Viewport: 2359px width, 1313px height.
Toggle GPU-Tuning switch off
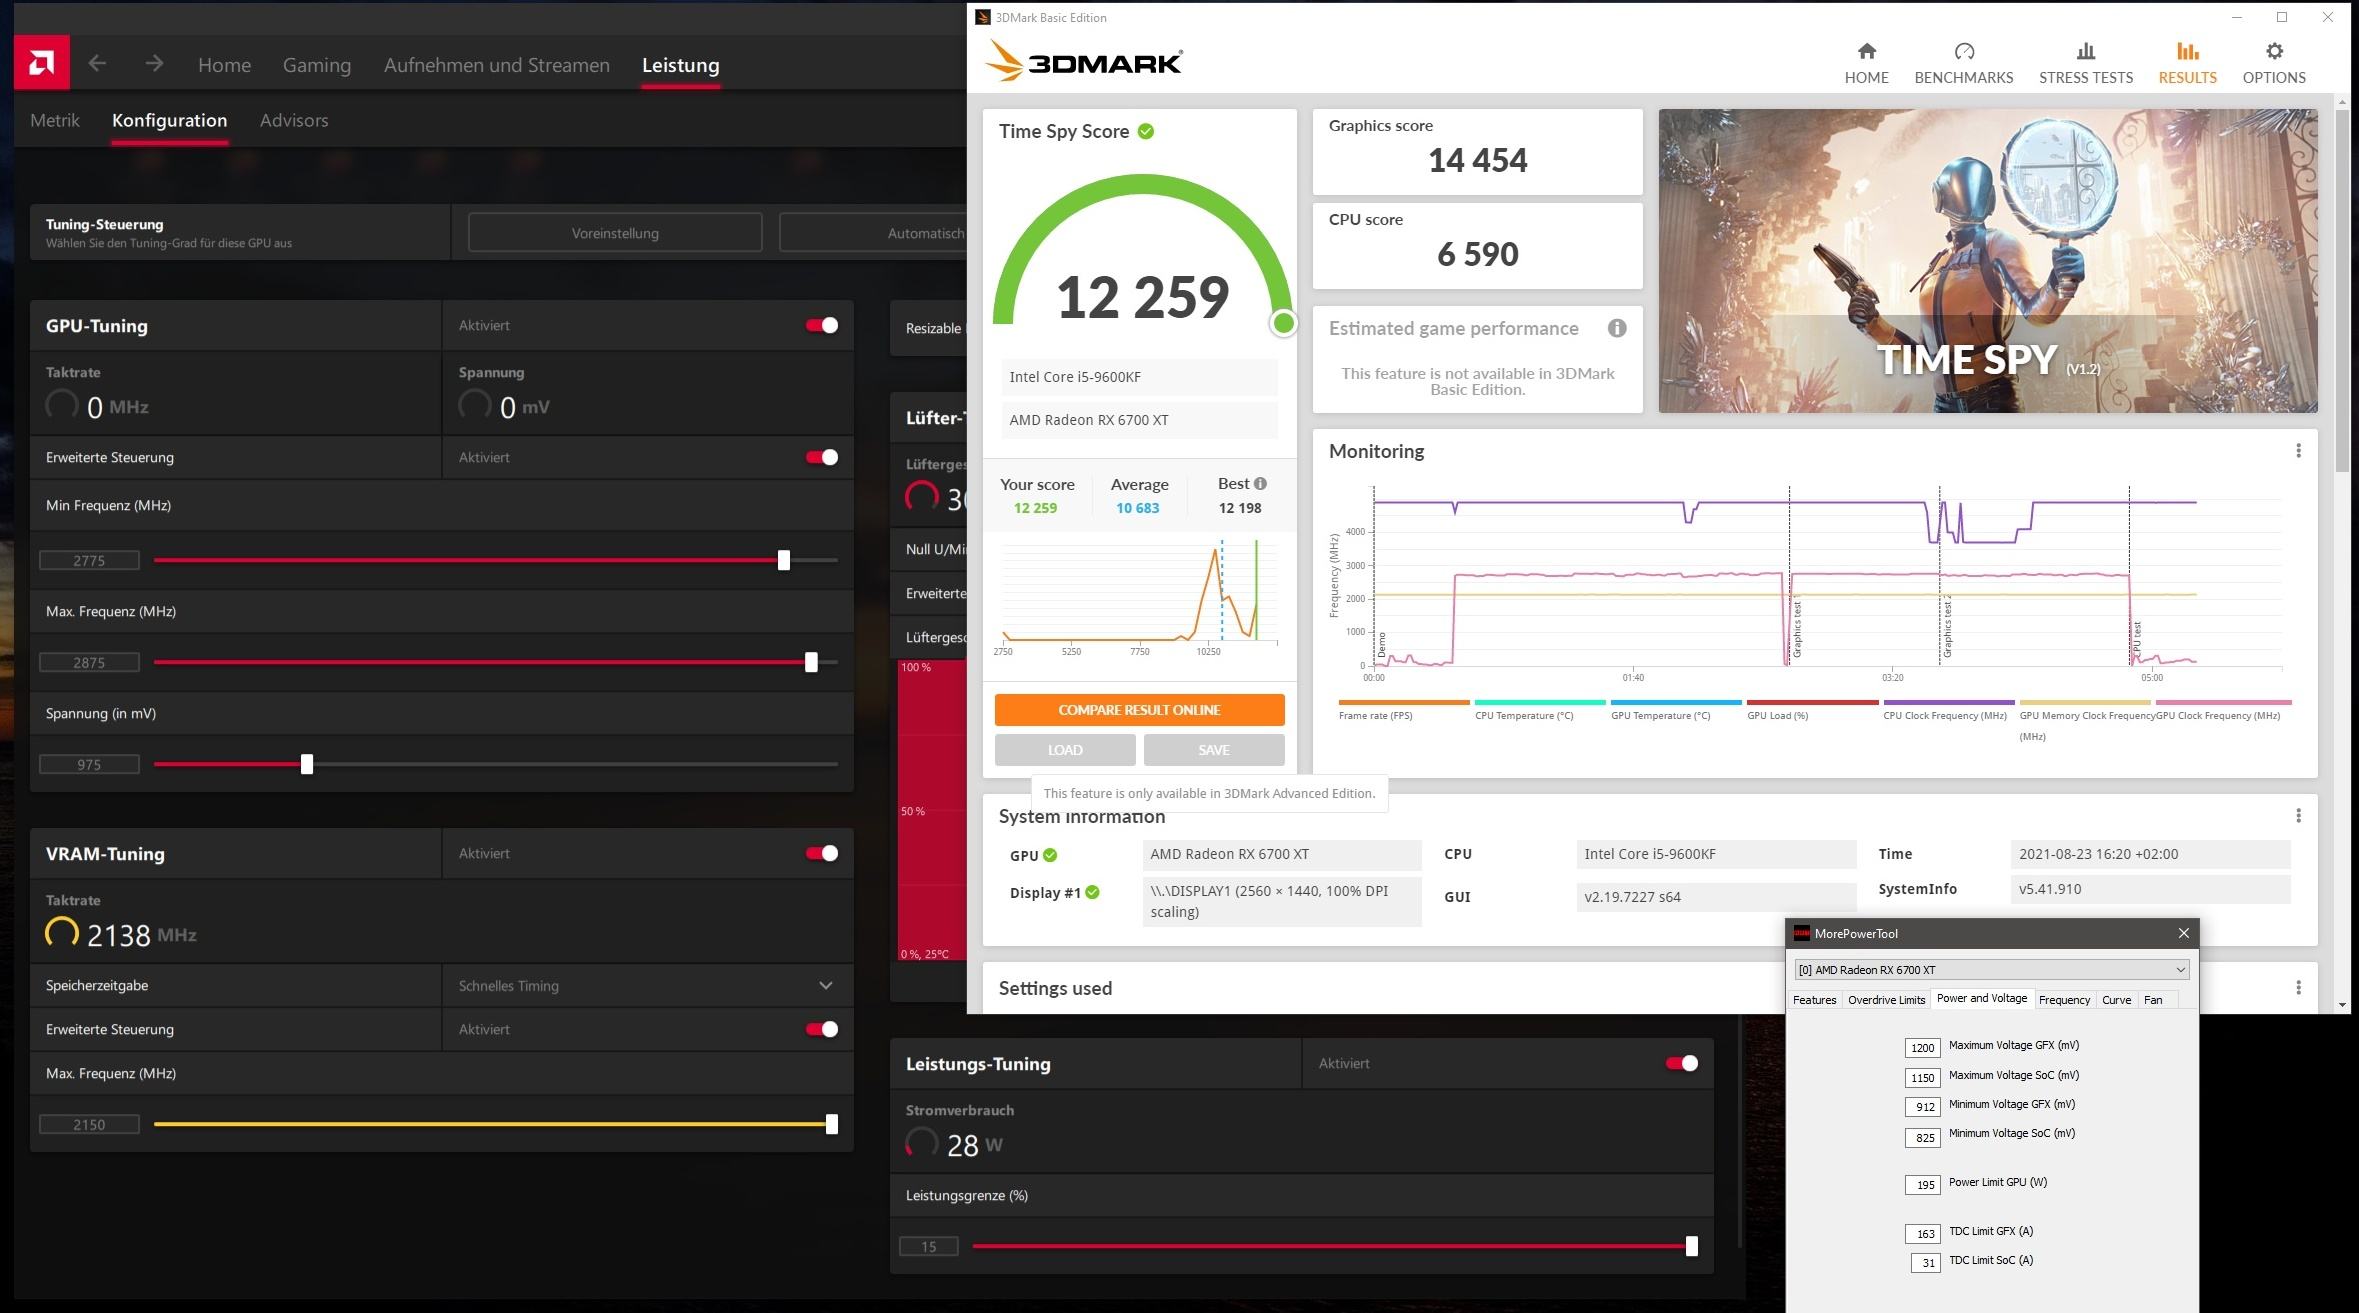click(822, 325)
